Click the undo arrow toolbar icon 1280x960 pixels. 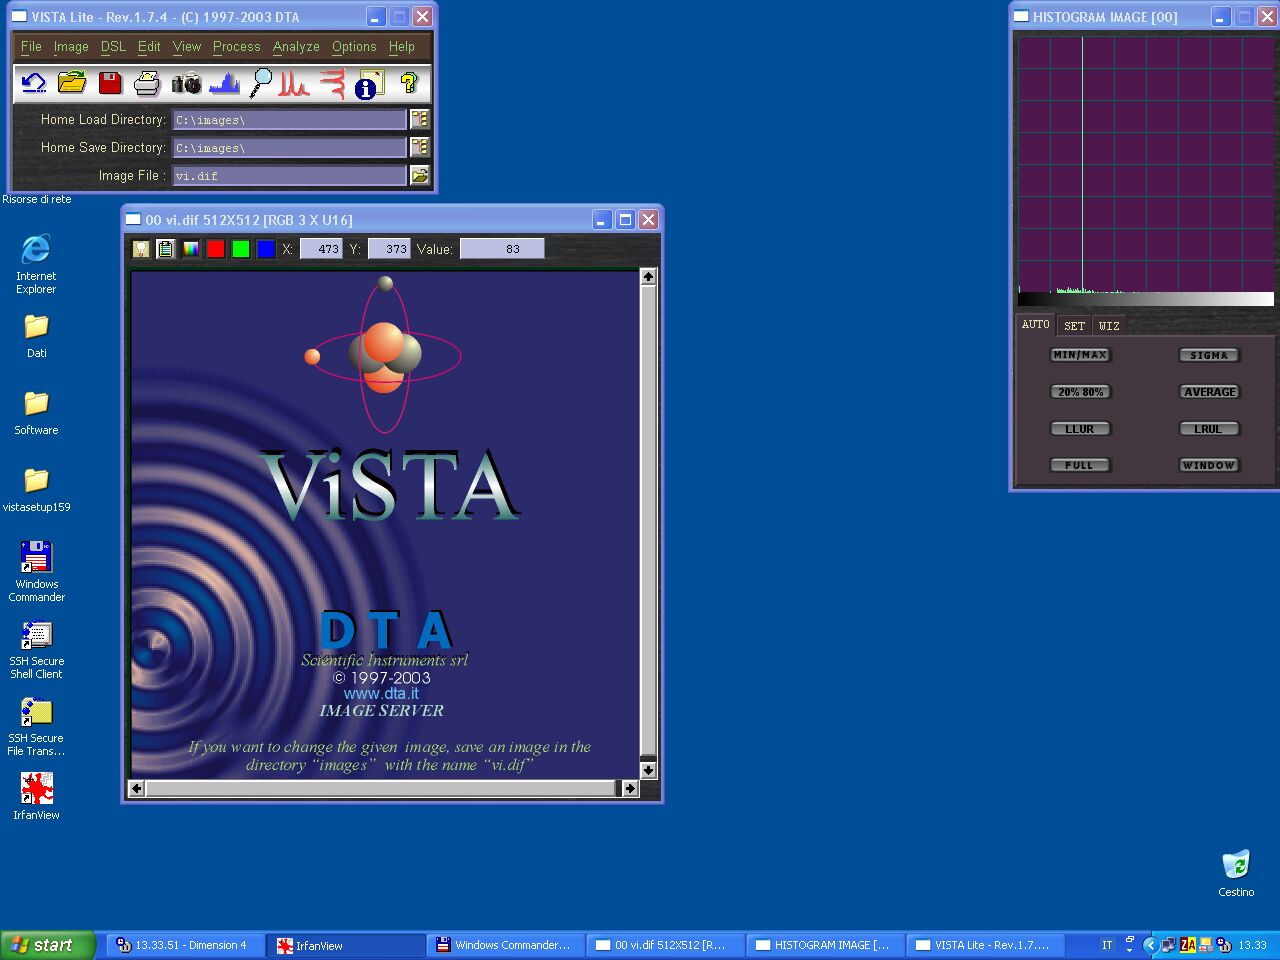pyautogui.click(x=34, y=84)
